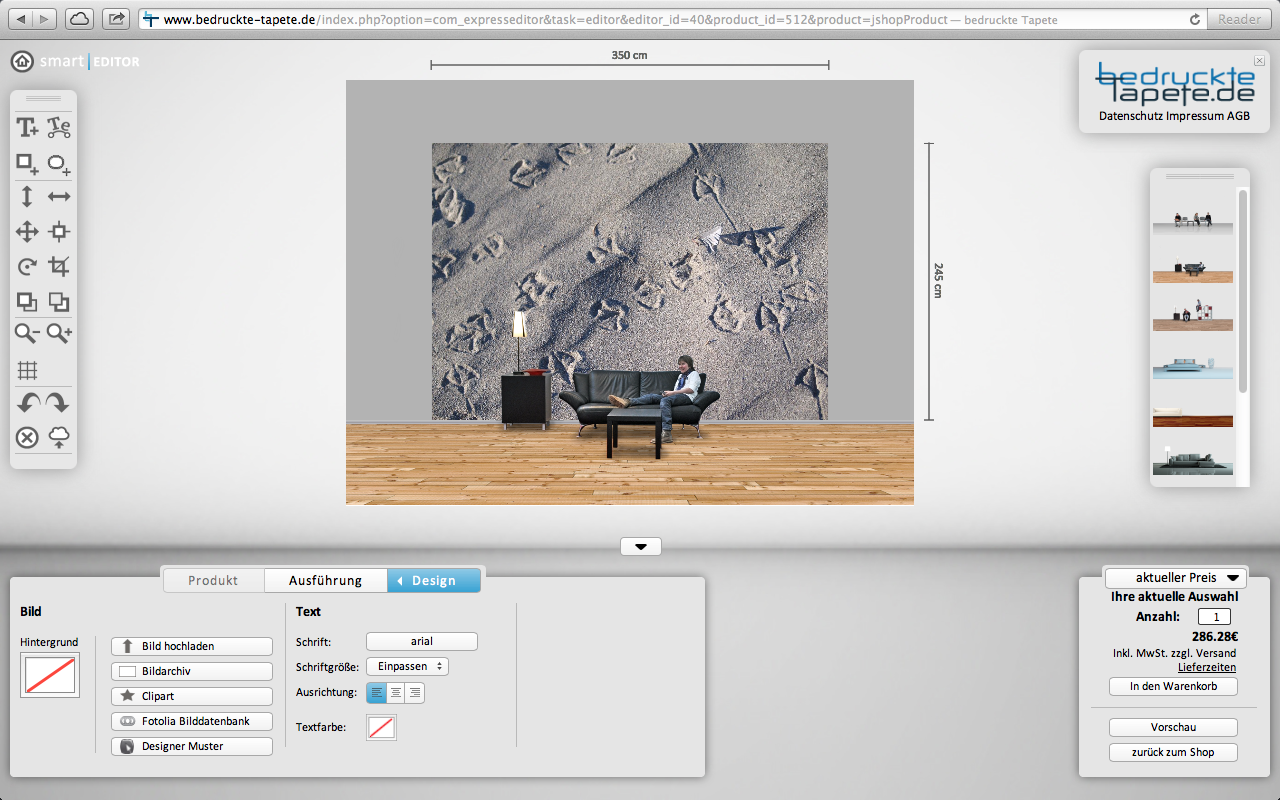Click the browser back arrow
The height and width of the screenshot is (800, 1280).
tap(21, 19)
